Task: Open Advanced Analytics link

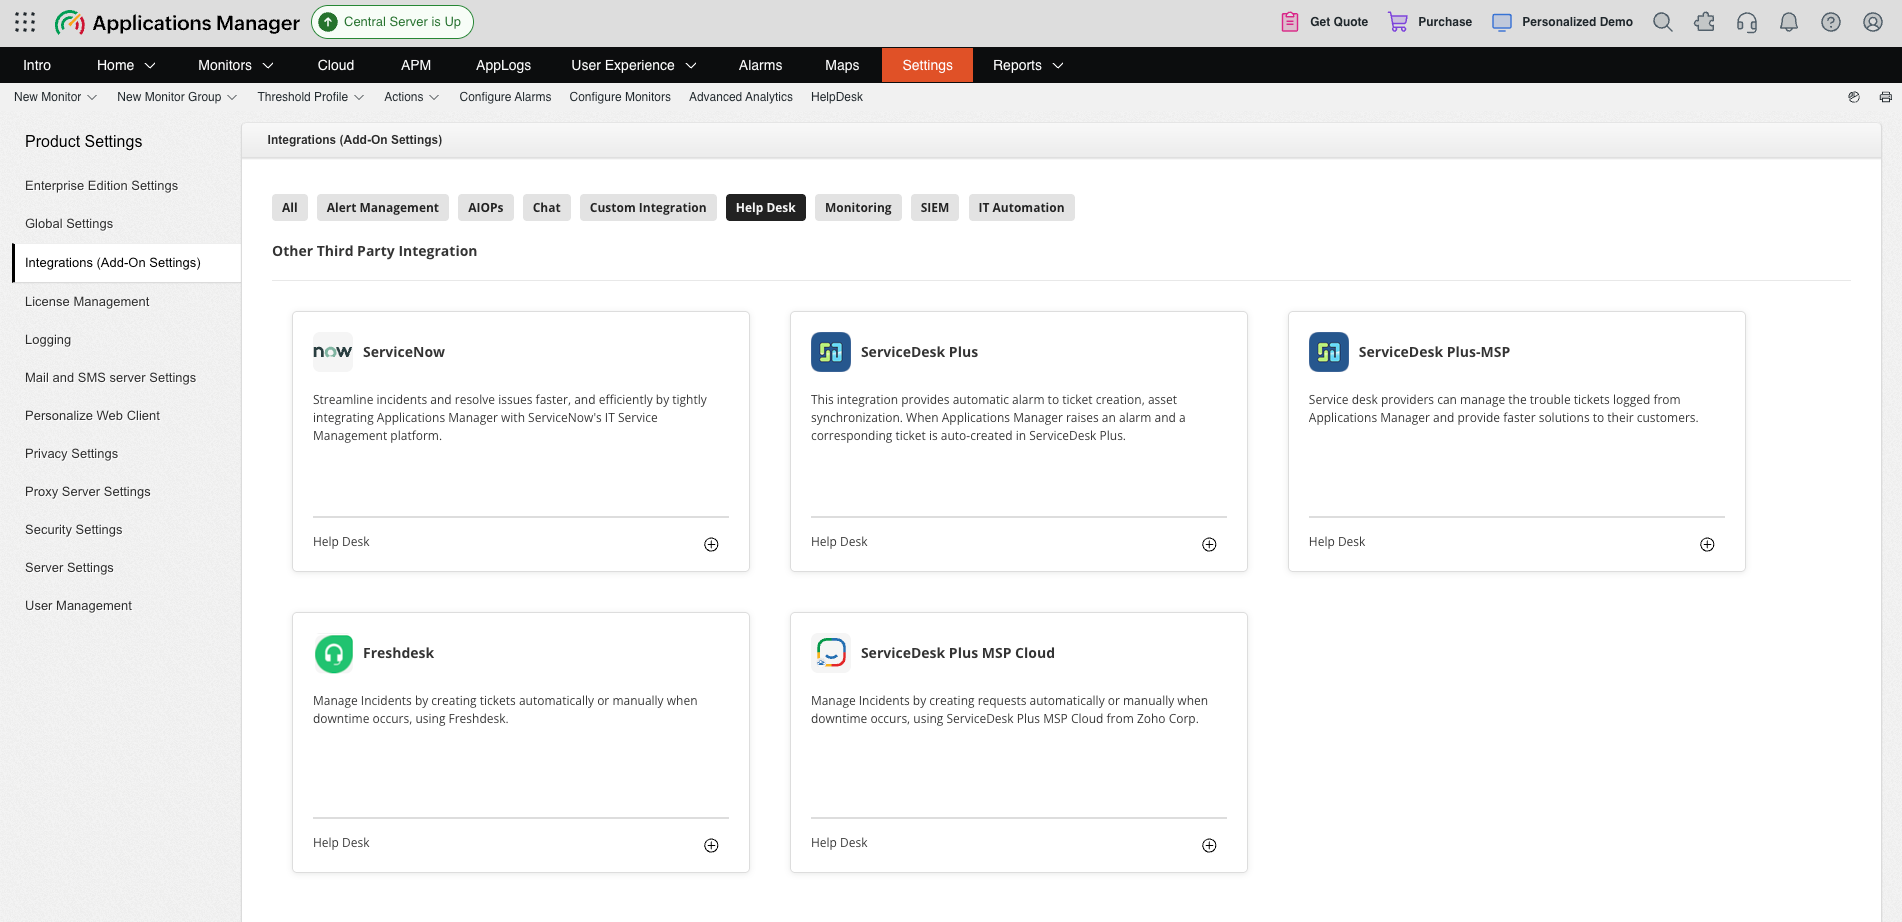Action: (x=741, y=97)
